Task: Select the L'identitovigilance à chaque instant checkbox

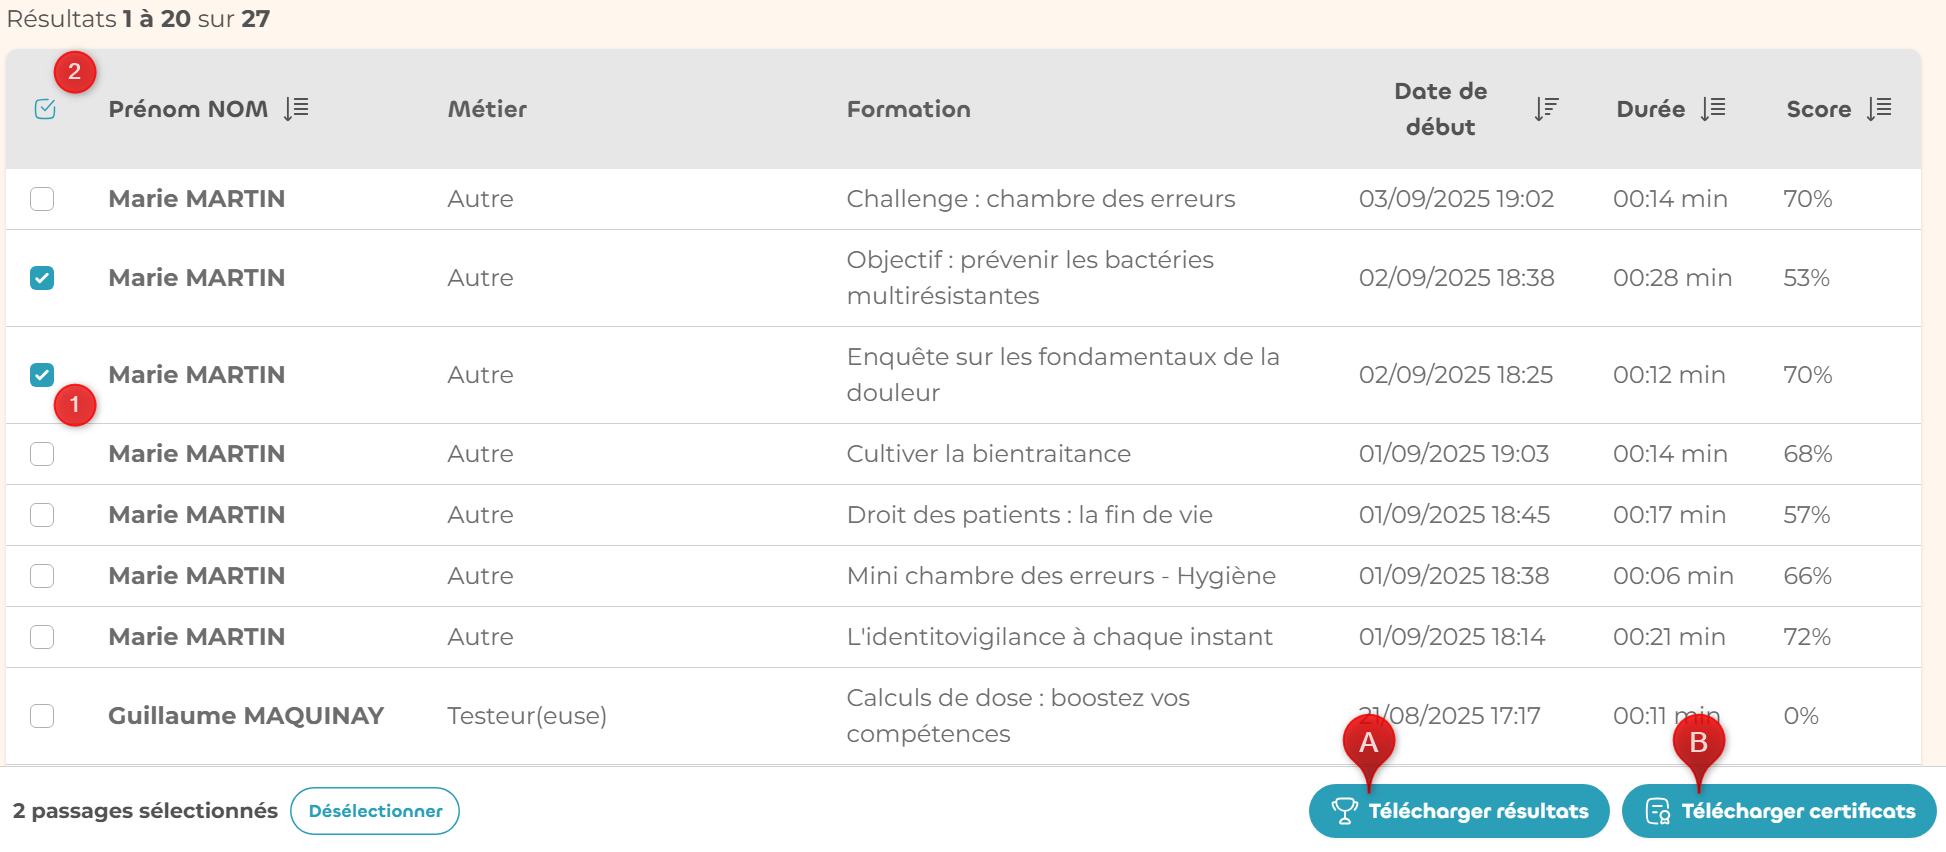Action: pyautogui.click(x=42, y=637)
